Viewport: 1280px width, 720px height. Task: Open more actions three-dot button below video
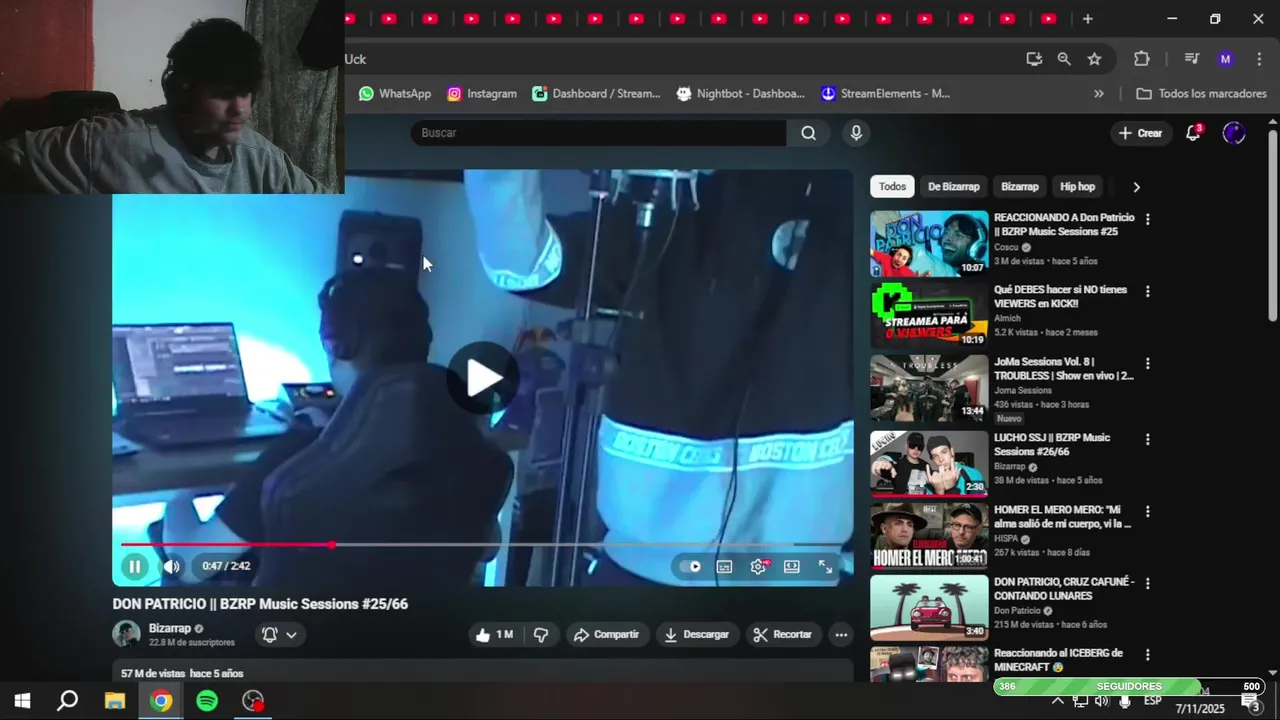pyautogui.click(x=841, y=634)
